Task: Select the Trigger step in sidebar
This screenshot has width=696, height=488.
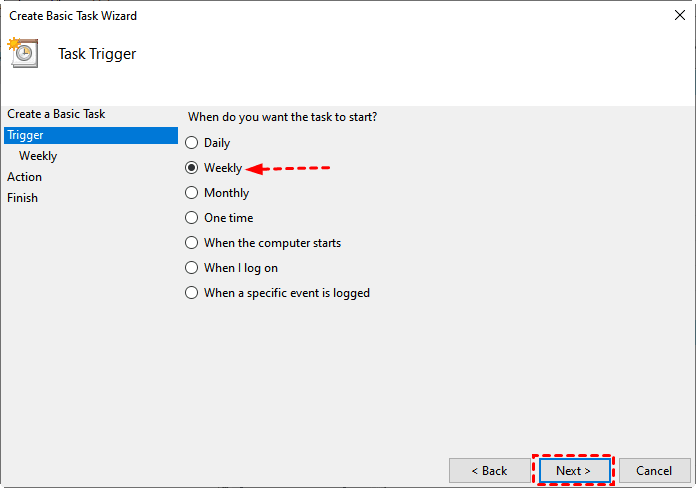Action: (25, 135)
